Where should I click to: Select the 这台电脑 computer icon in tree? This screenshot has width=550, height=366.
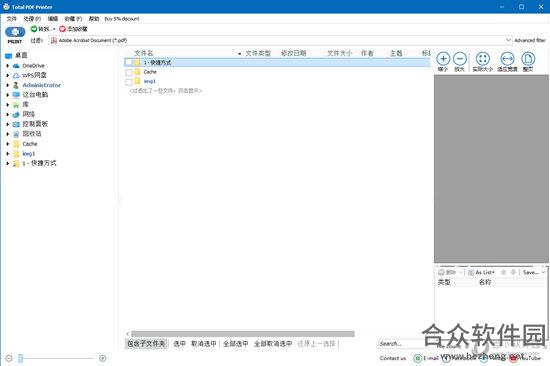[16, 95]
